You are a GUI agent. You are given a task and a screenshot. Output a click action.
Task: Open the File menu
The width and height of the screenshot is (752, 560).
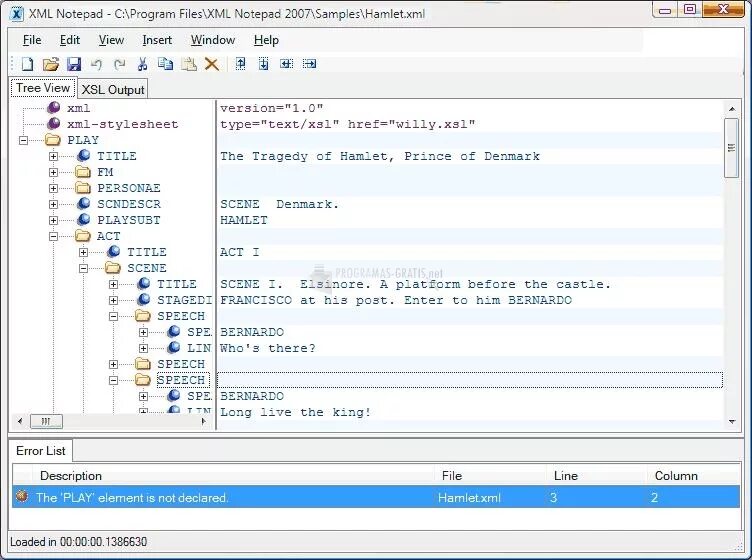click(32, 40)
